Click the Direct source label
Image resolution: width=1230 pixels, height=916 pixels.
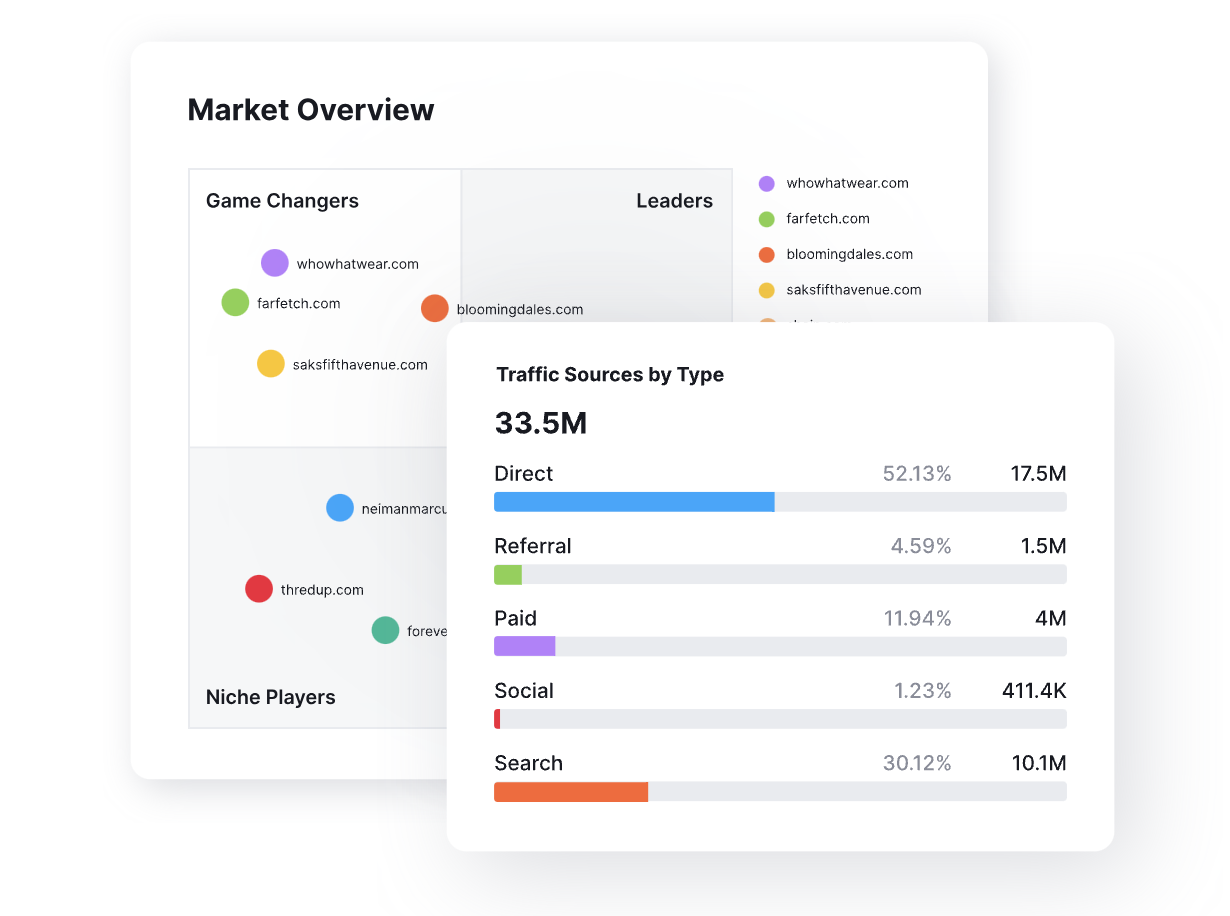pos(523,474)
